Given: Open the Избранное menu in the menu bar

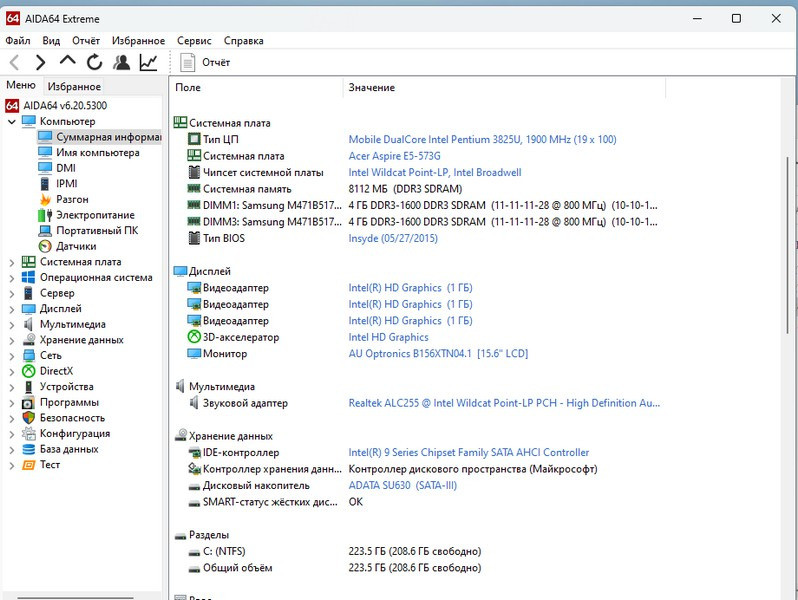Looking at the screenshot, I should pyautogui.click(x=138, y=41).
